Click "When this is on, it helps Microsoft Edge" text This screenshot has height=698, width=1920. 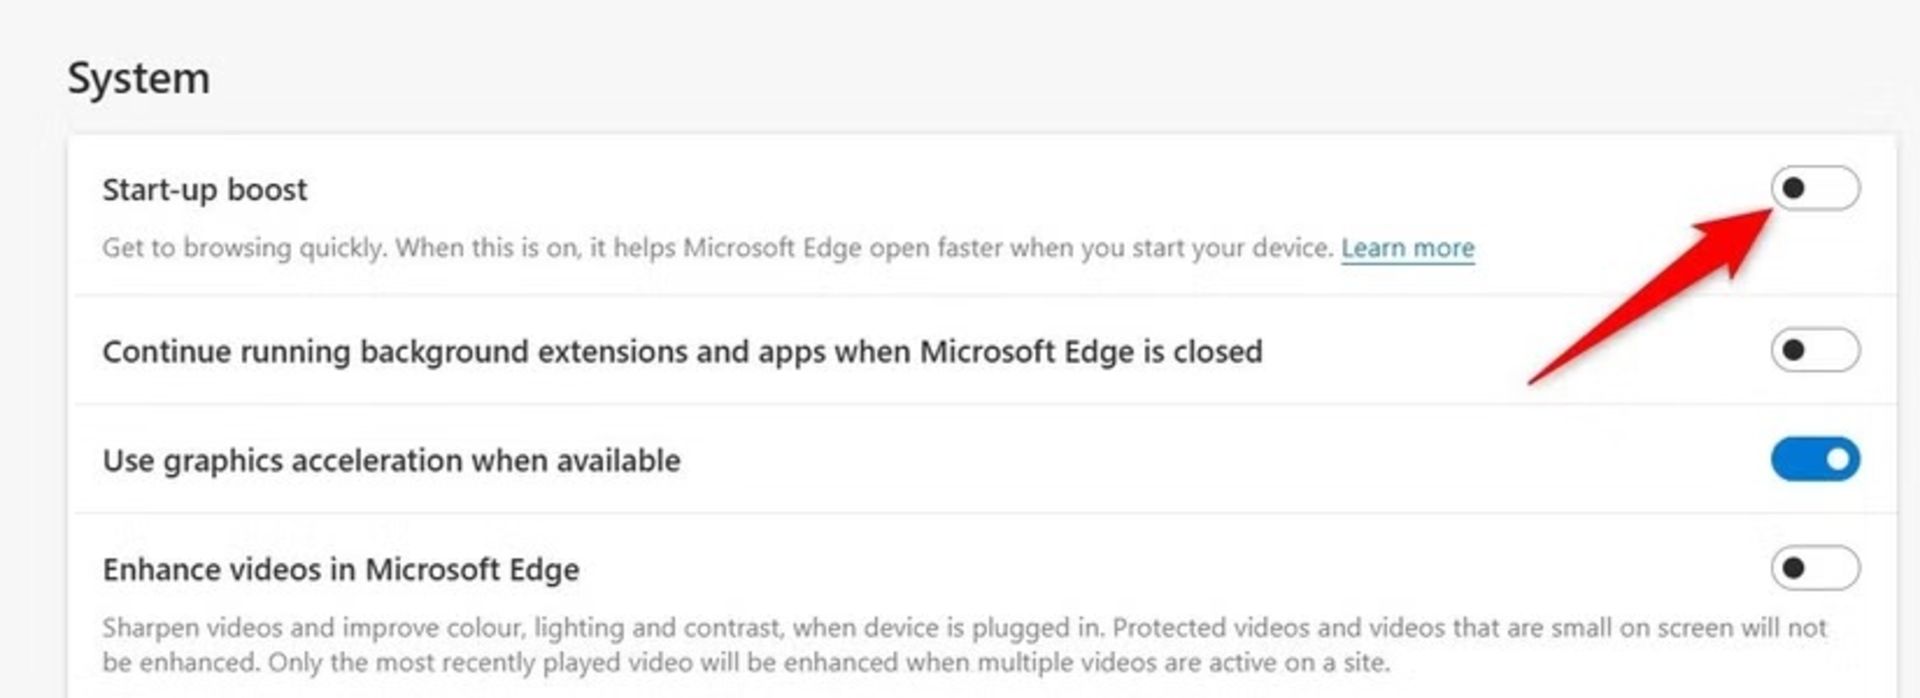628,247
